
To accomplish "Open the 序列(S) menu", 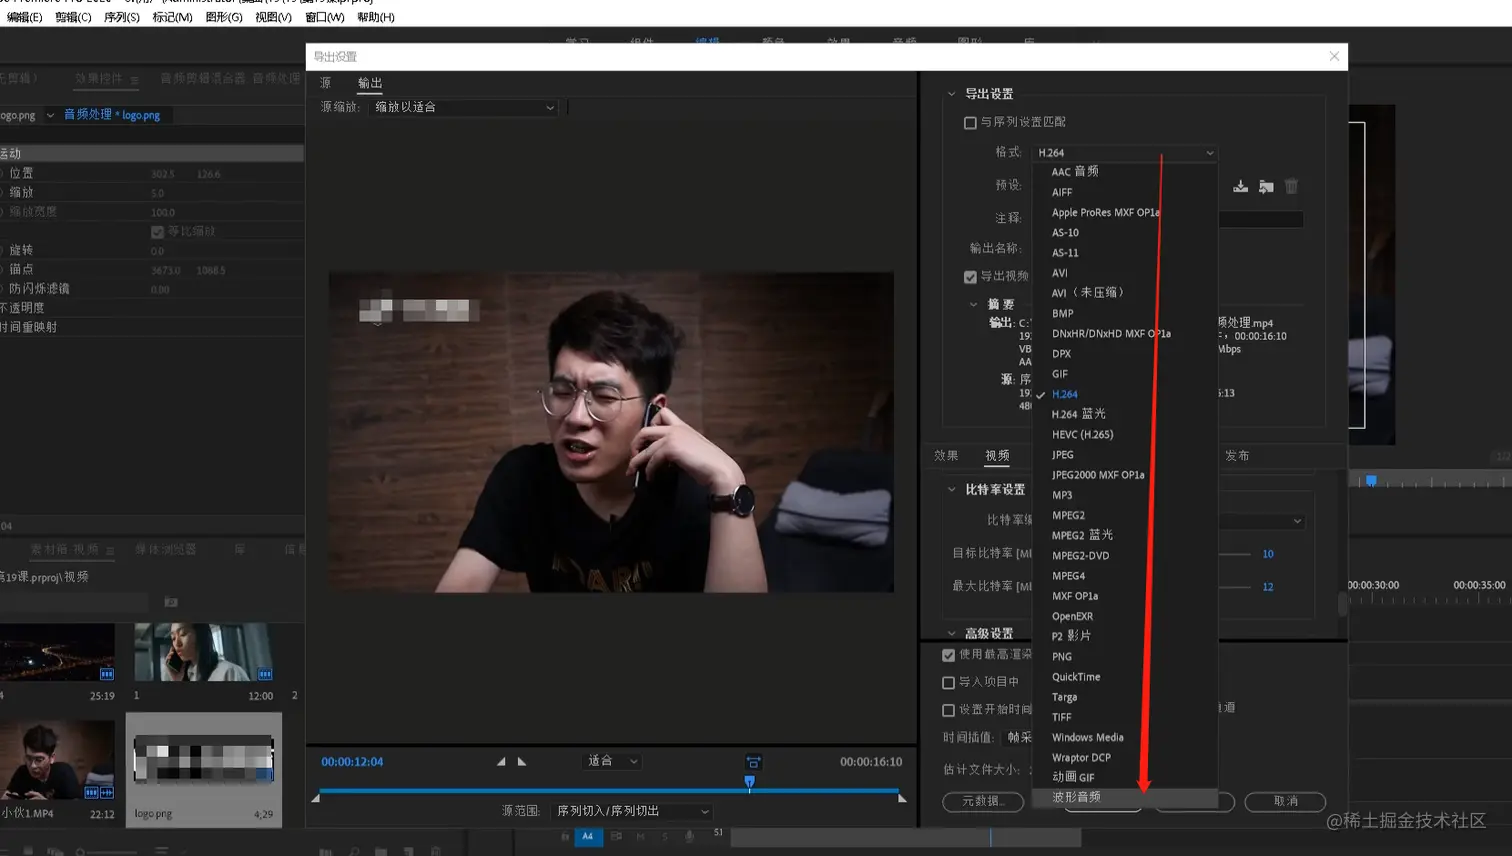I will coord(122,17).
